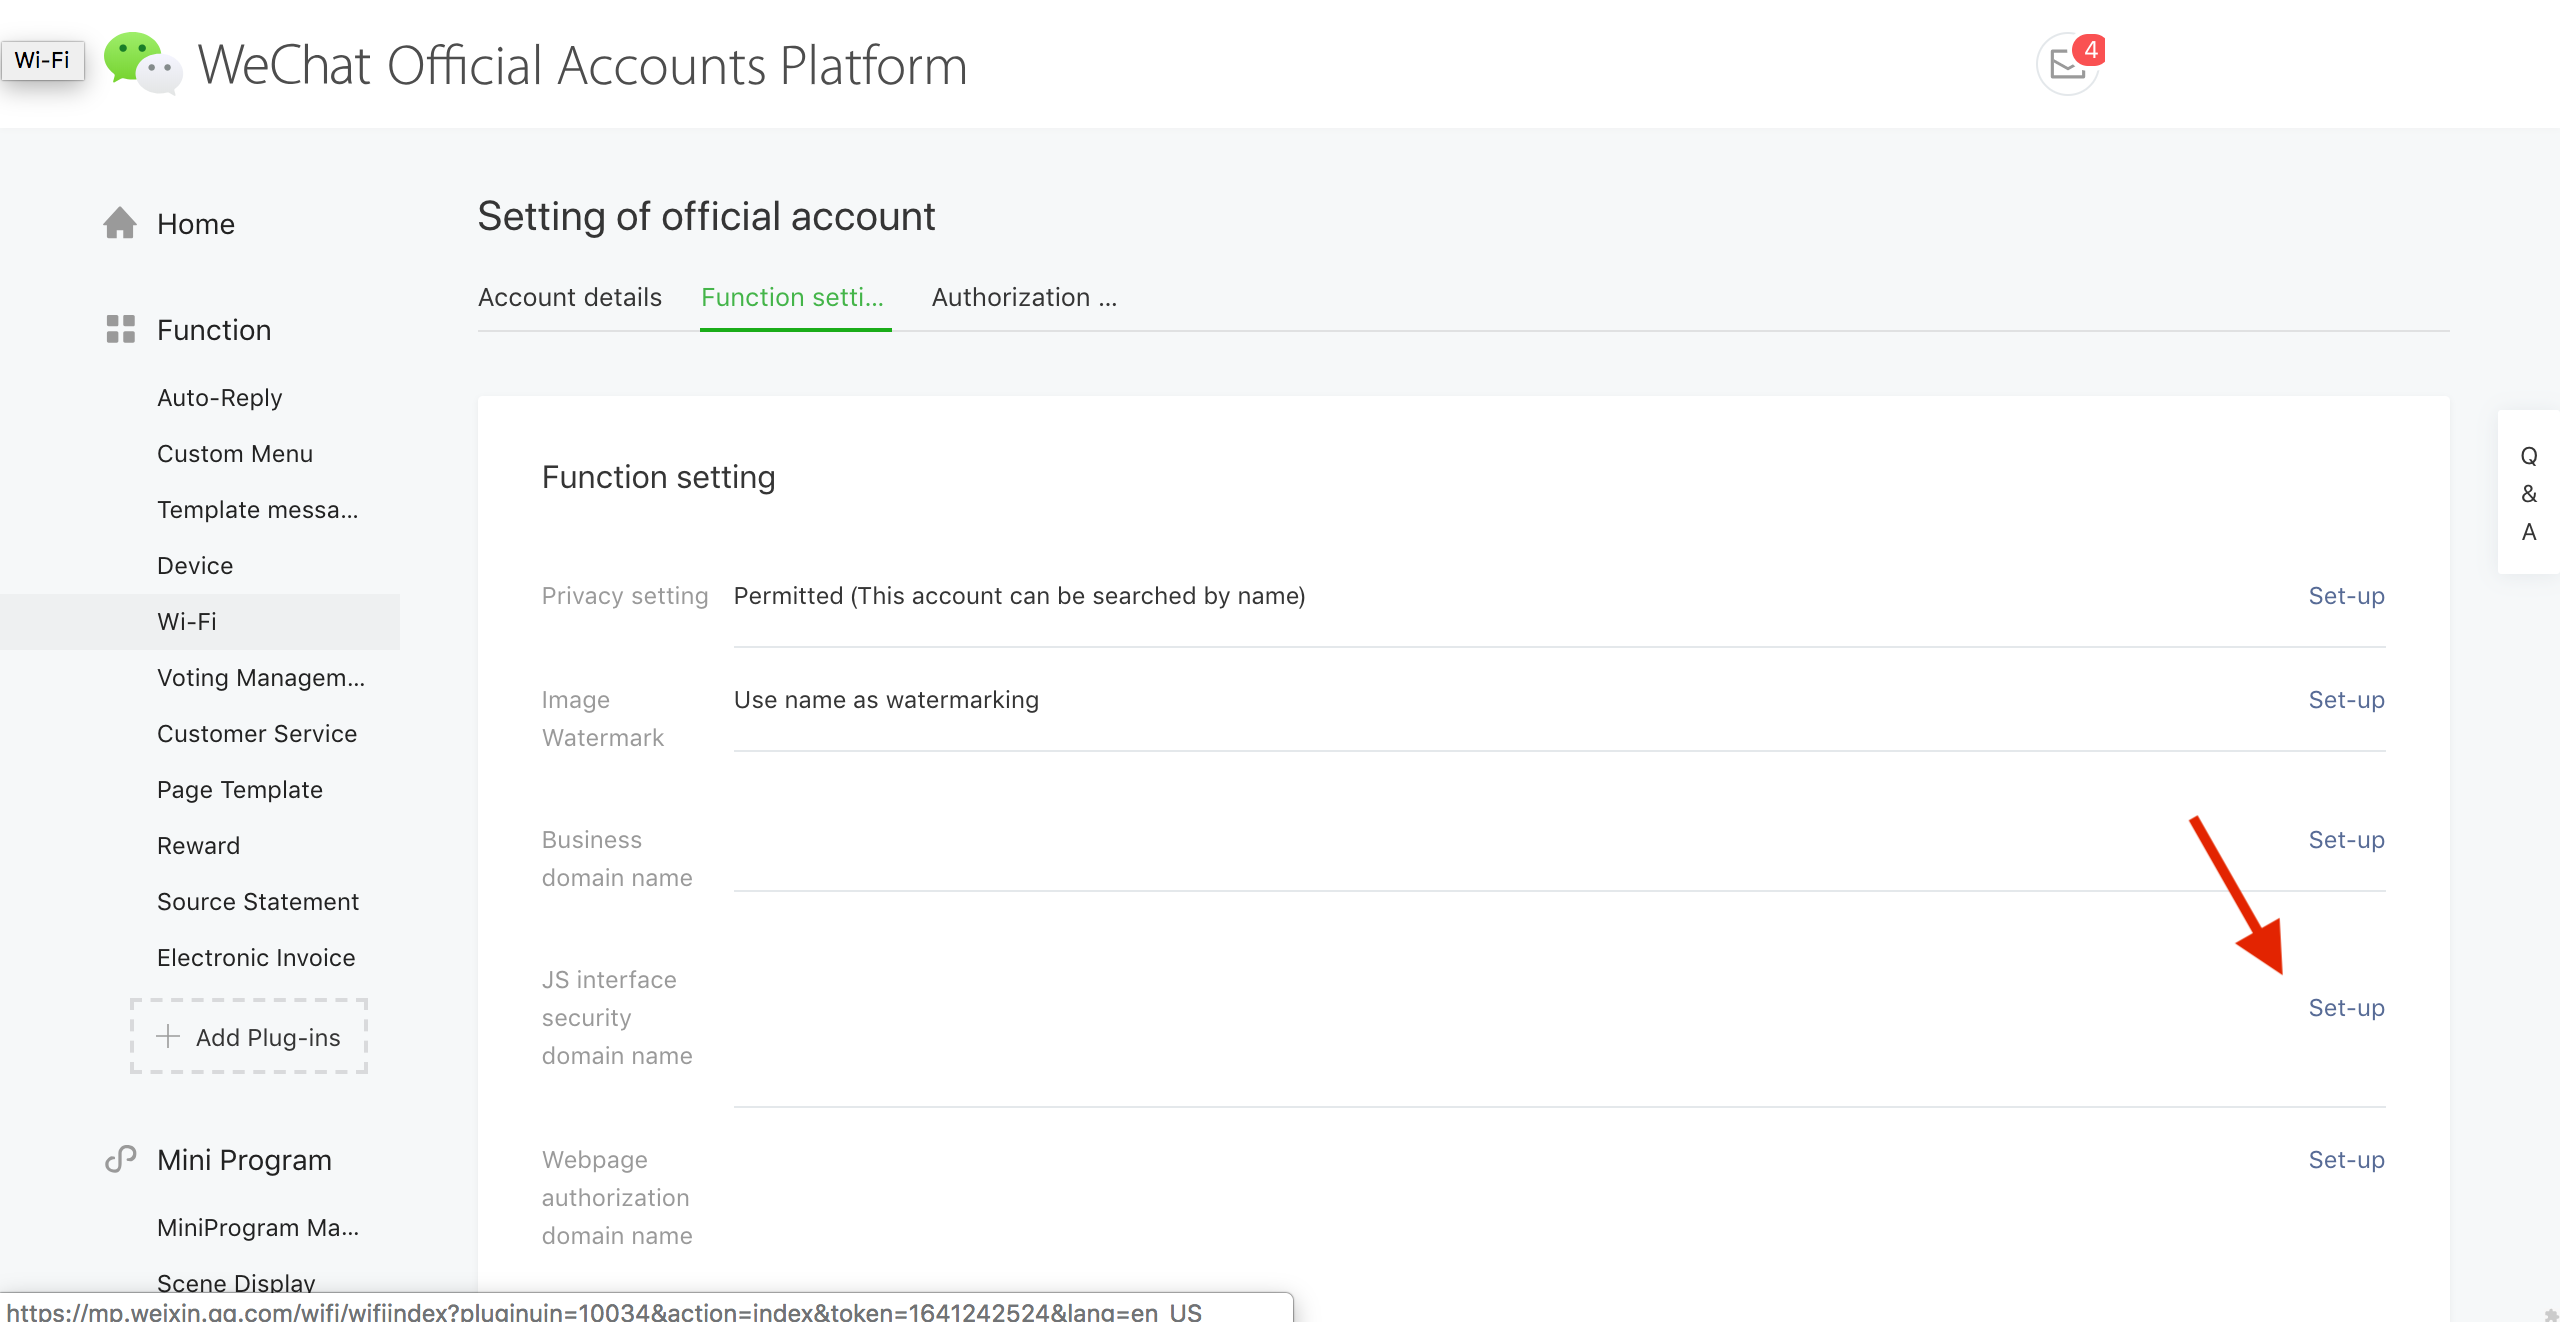Click the home icon beside Home
This screenshot has height=1322, width=2560.
click(120, 223)
